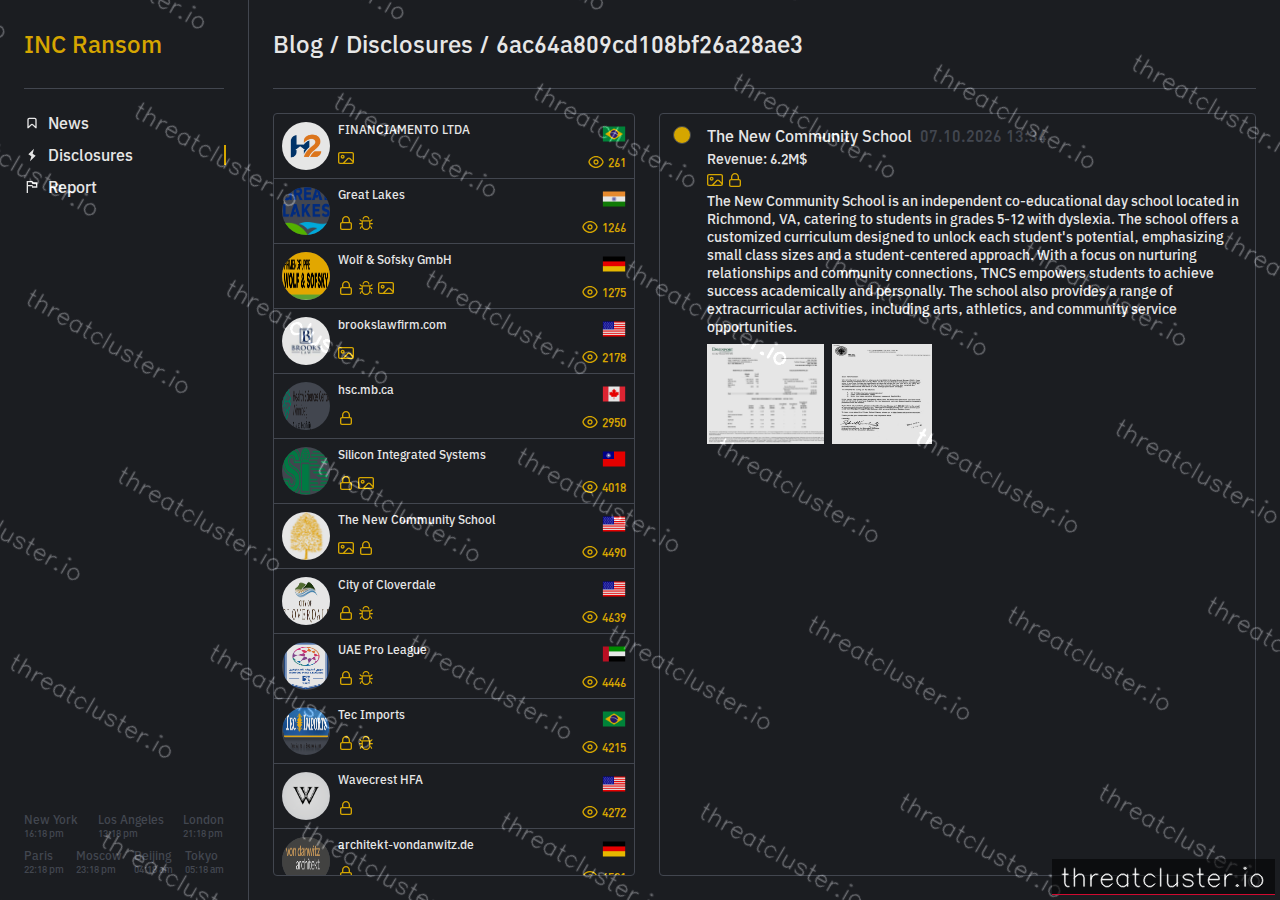Open the second leaked letter thumbnail

coord(882,394)
